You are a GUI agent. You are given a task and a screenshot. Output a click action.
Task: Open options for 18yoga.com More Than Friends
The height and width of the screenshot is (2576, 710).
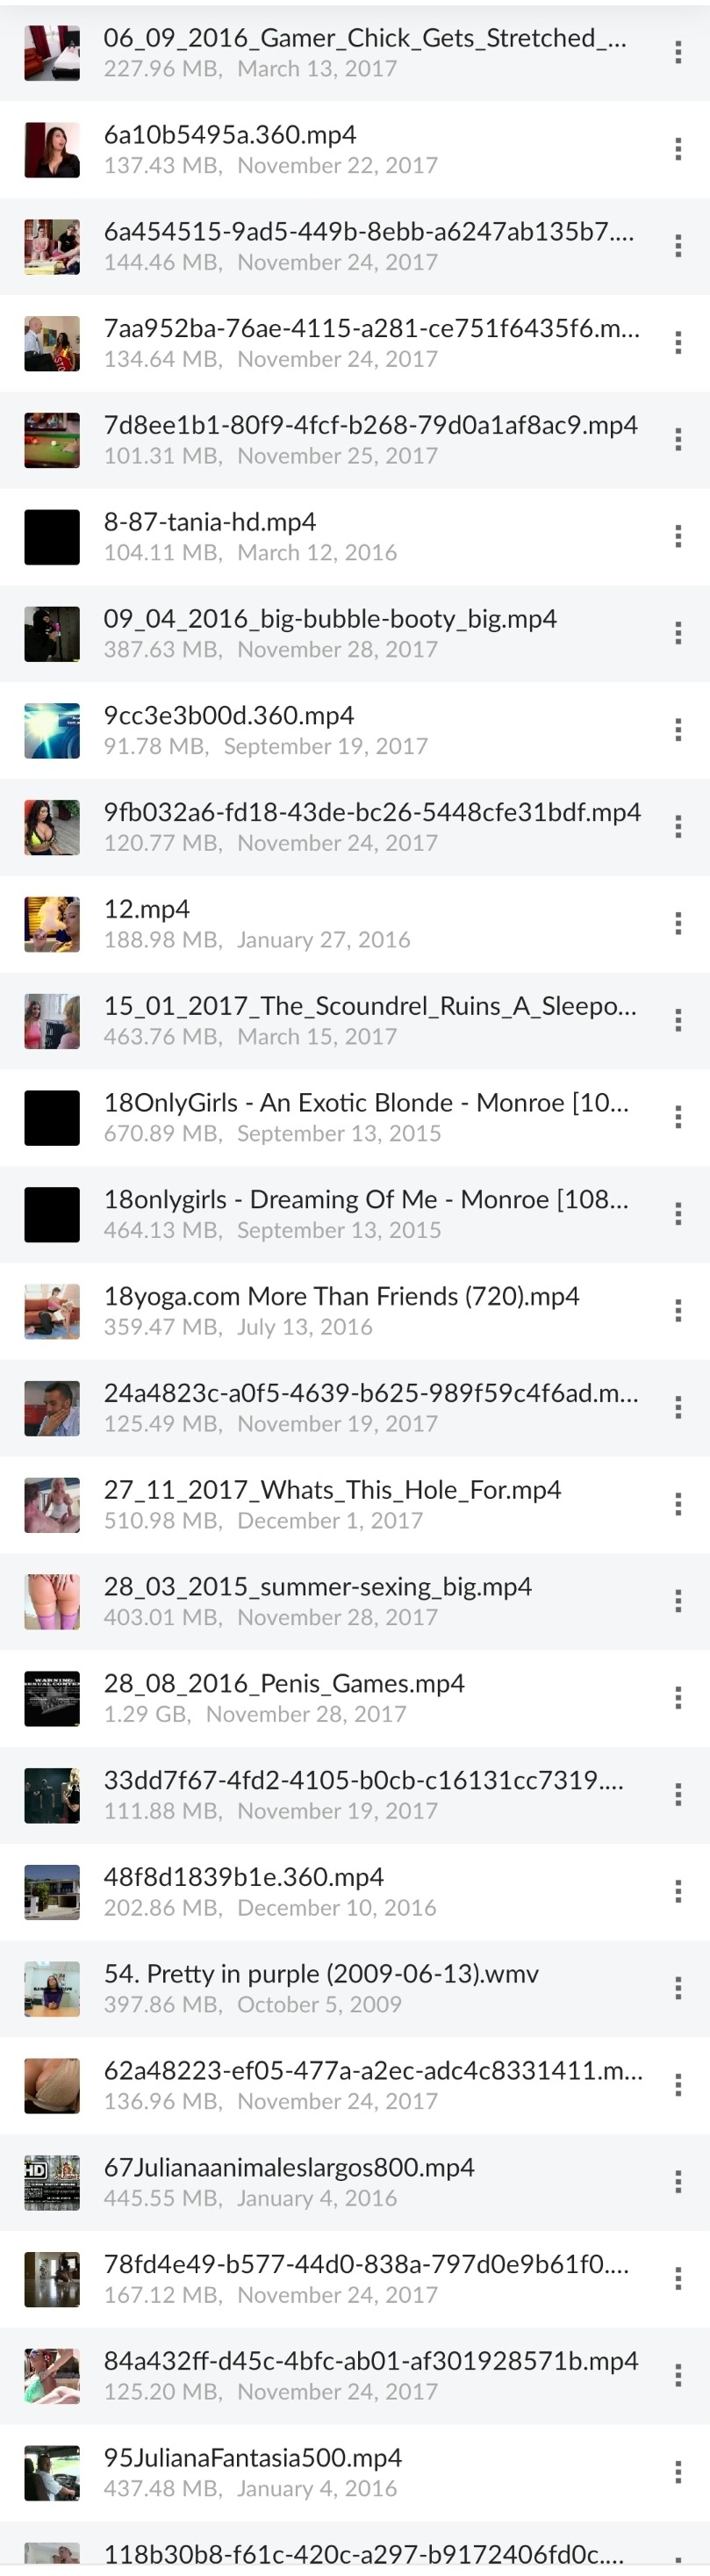tap(678, 1310)
